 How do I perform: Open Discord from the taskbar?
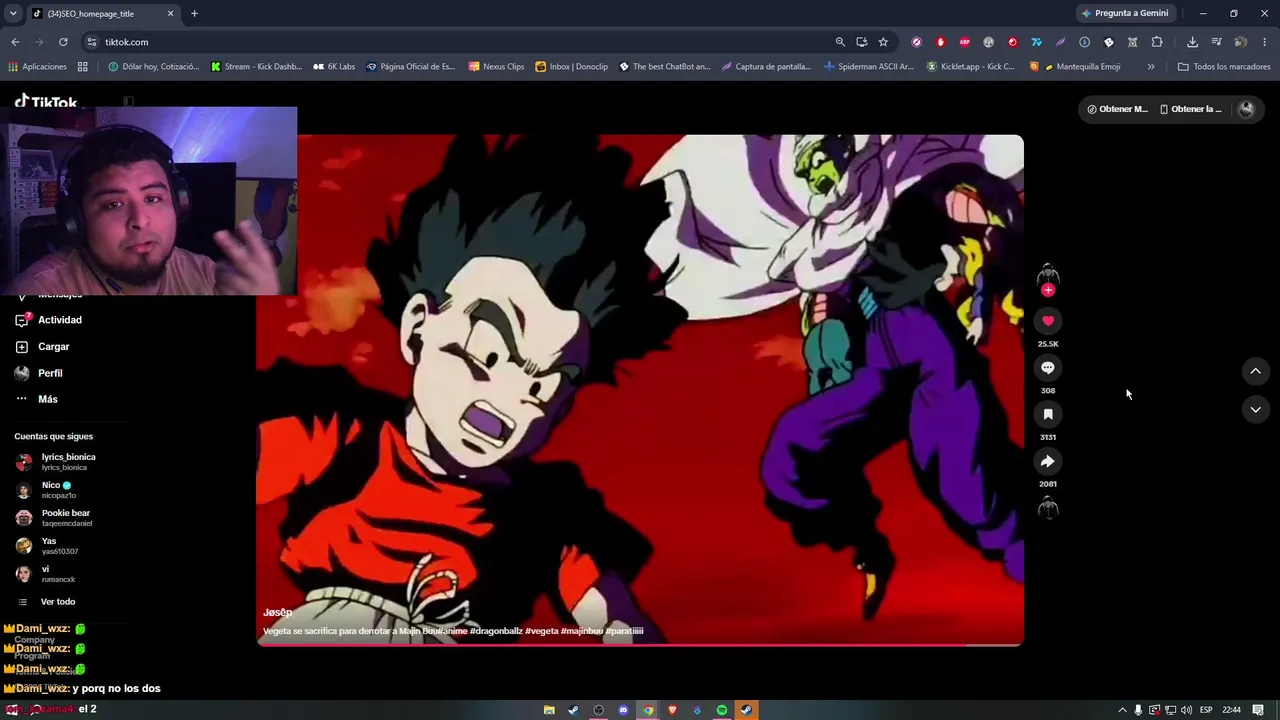[x=623, y=710]
